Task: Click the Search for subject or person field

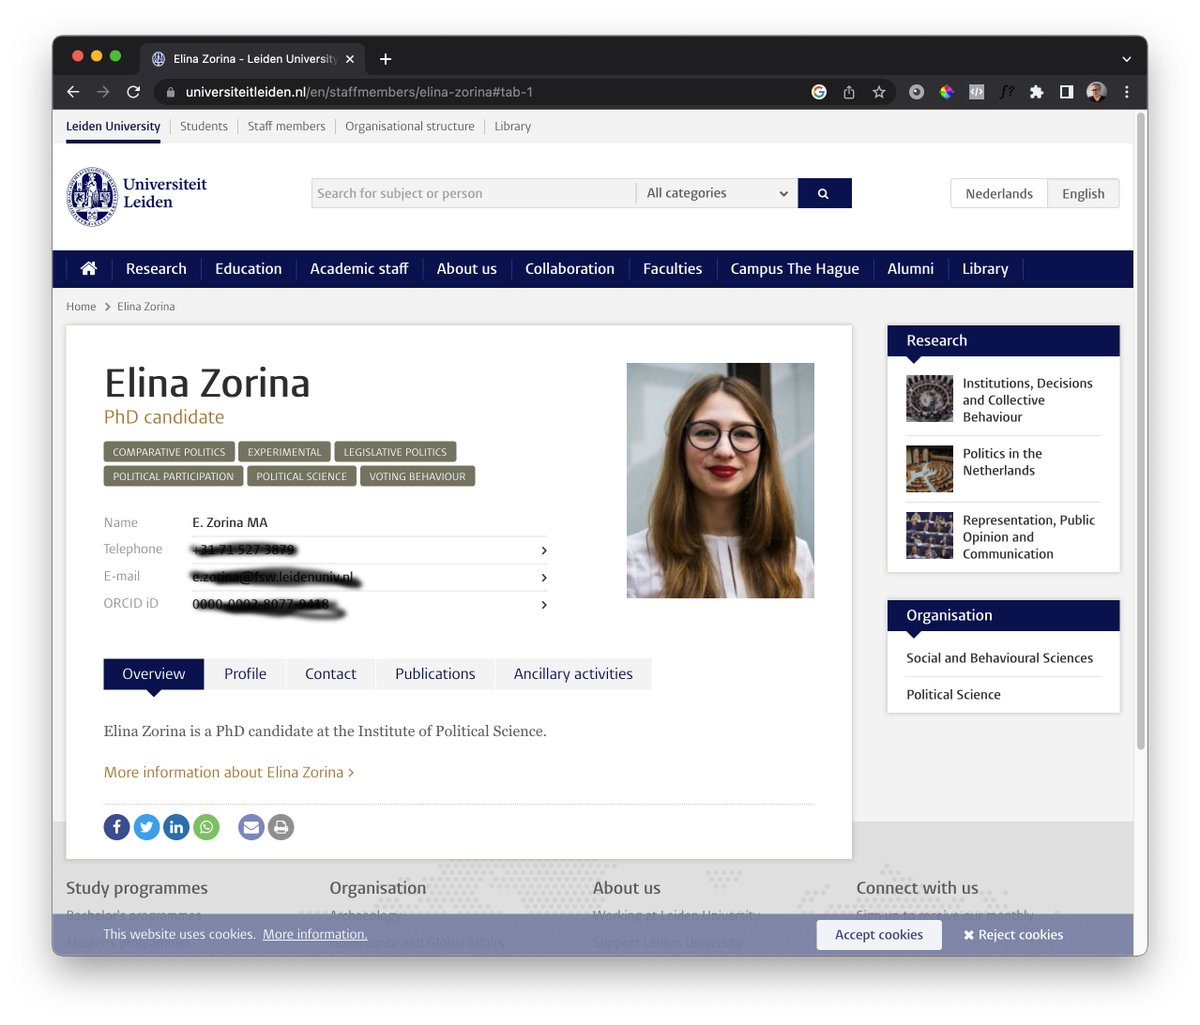Action: point(473,193)
